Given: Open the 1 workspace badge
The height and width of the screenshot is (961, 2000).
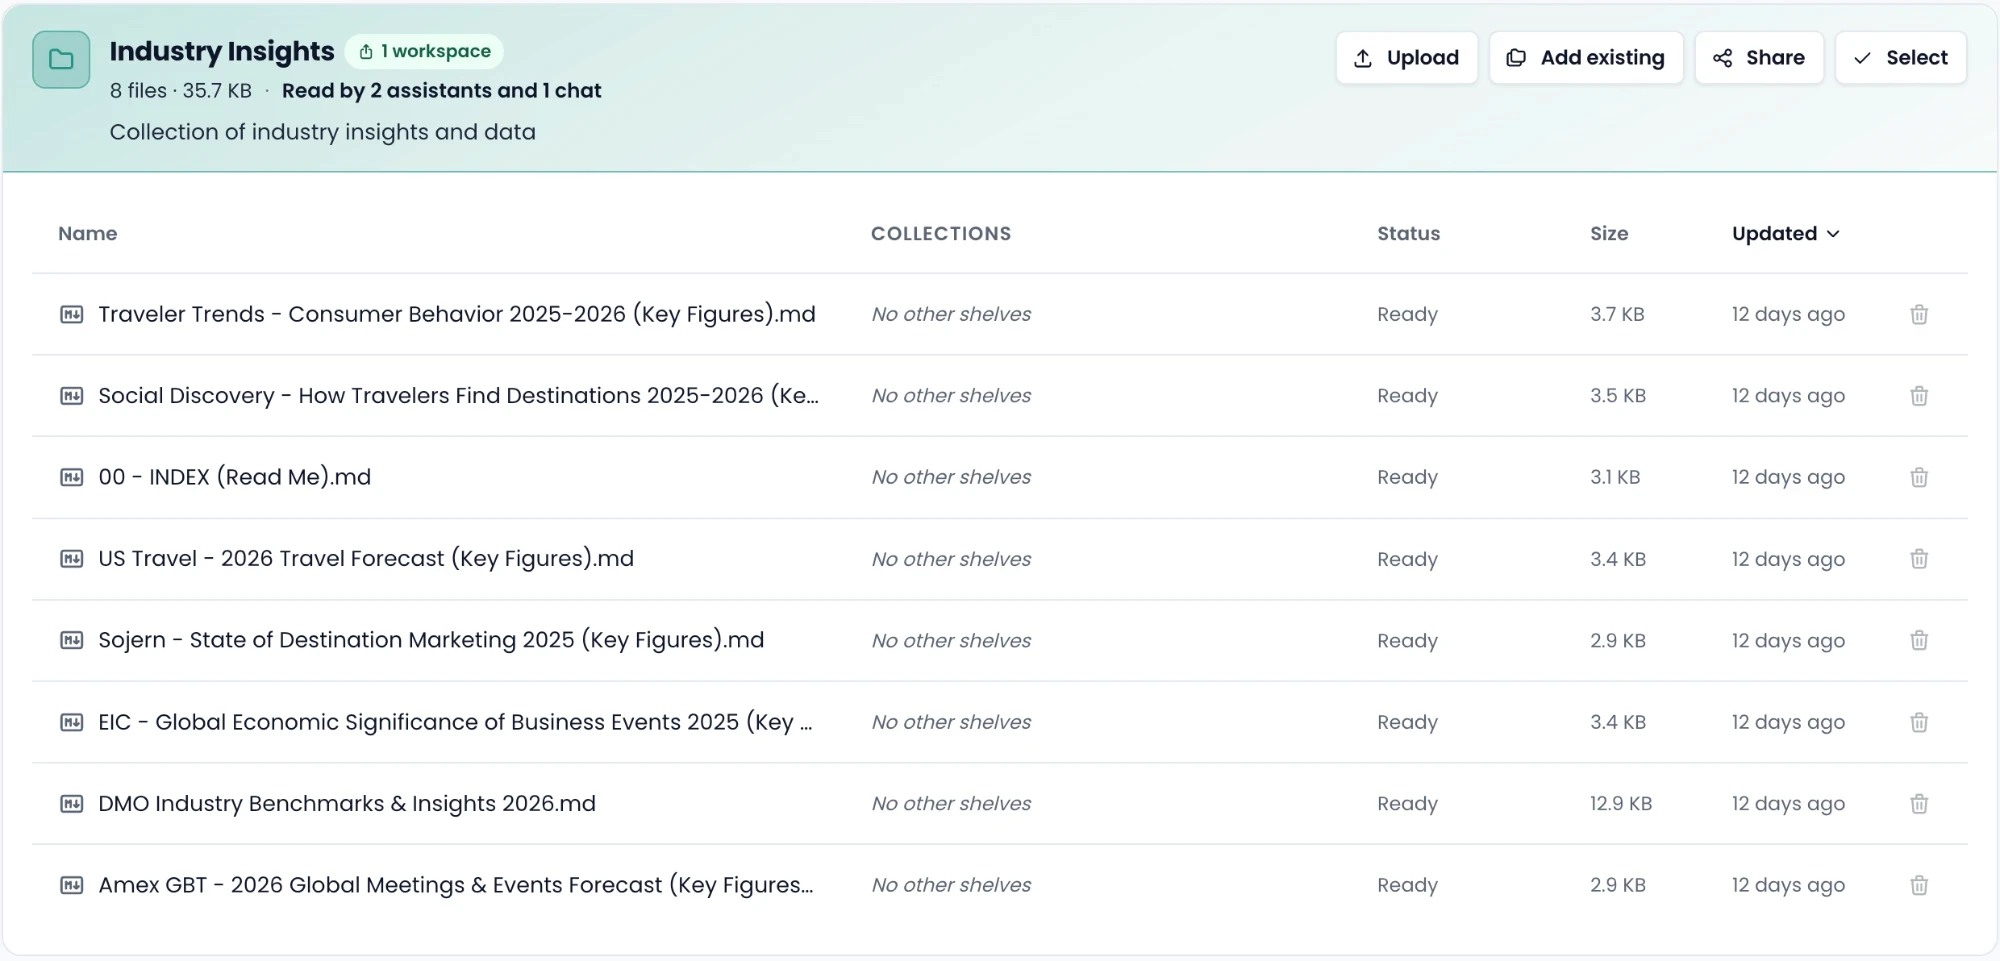Looking at the screenshot, I should [424, 51].
